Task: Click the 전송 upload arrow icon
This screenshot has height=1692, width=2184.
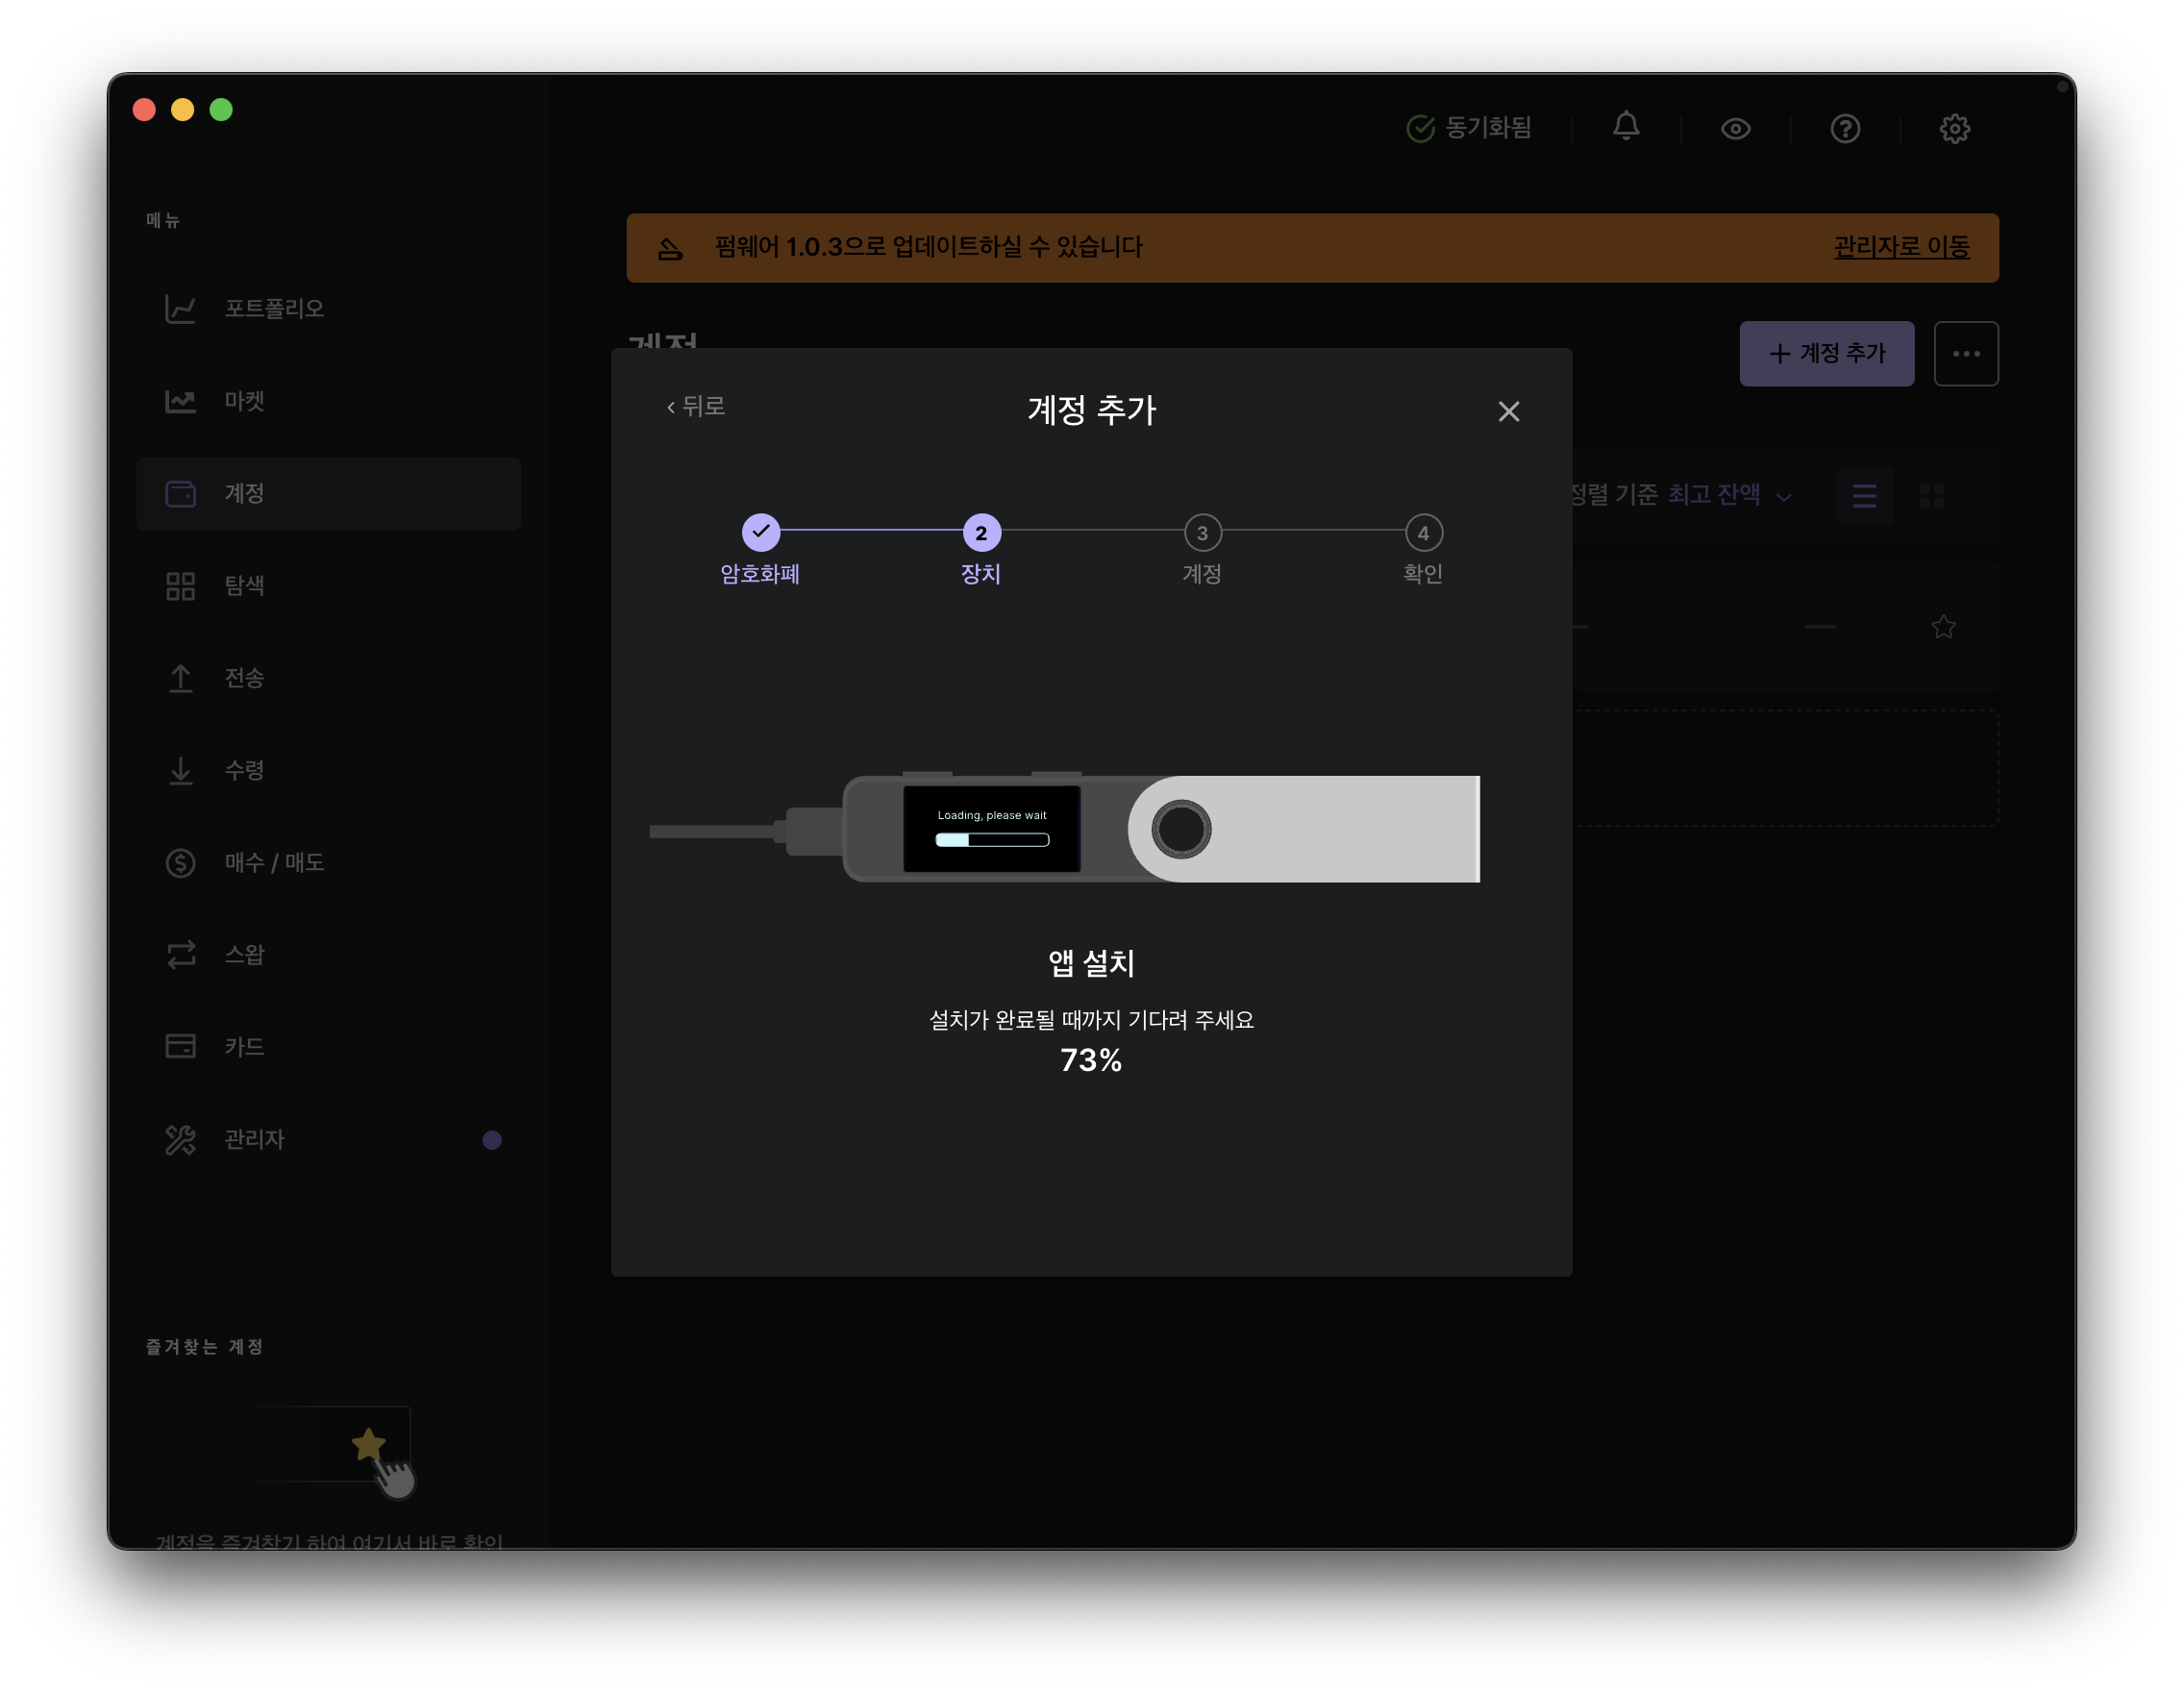Action: coord(180,678)
